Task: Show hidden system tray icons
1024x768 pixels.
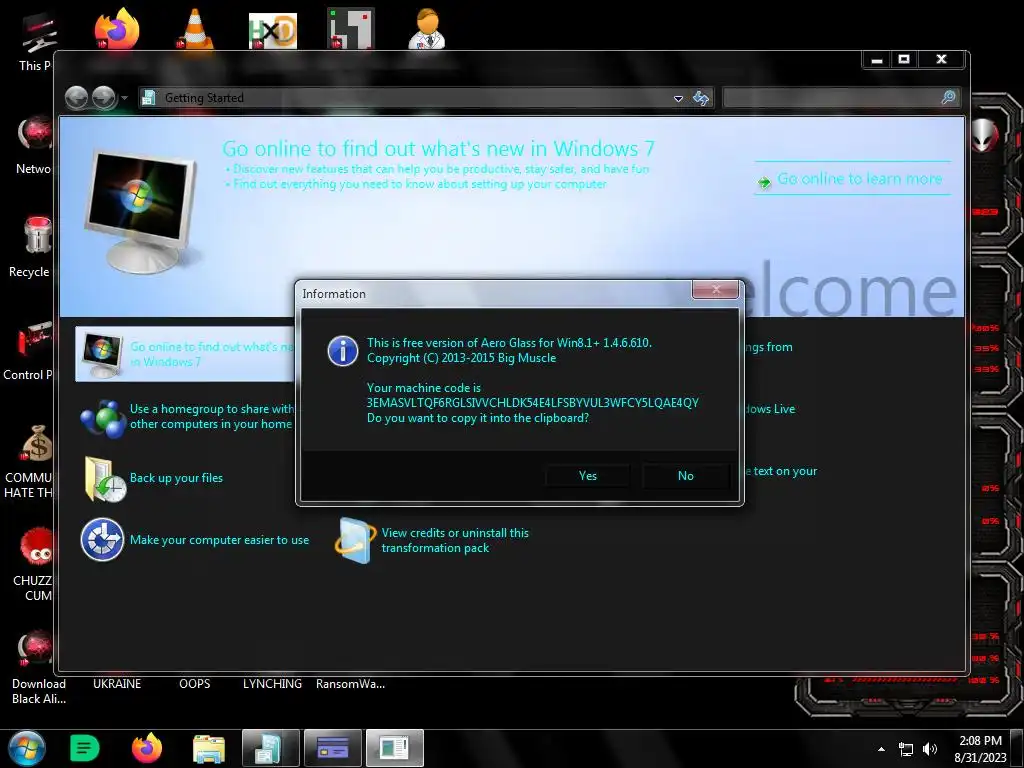Action: tap(881, 749)
